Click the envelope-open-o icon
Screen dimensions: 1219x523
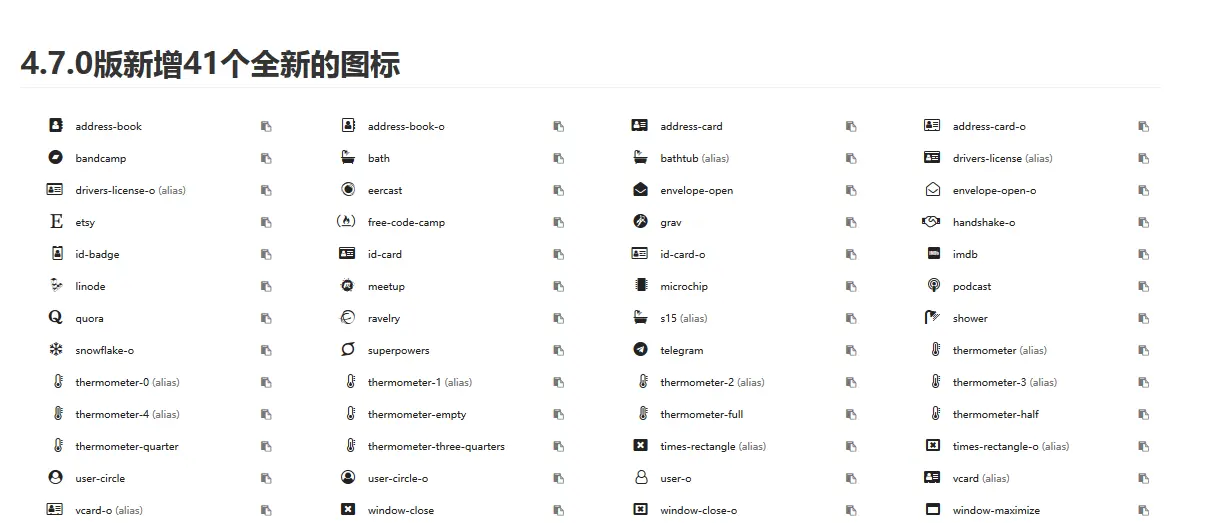[x=933, y=190]
